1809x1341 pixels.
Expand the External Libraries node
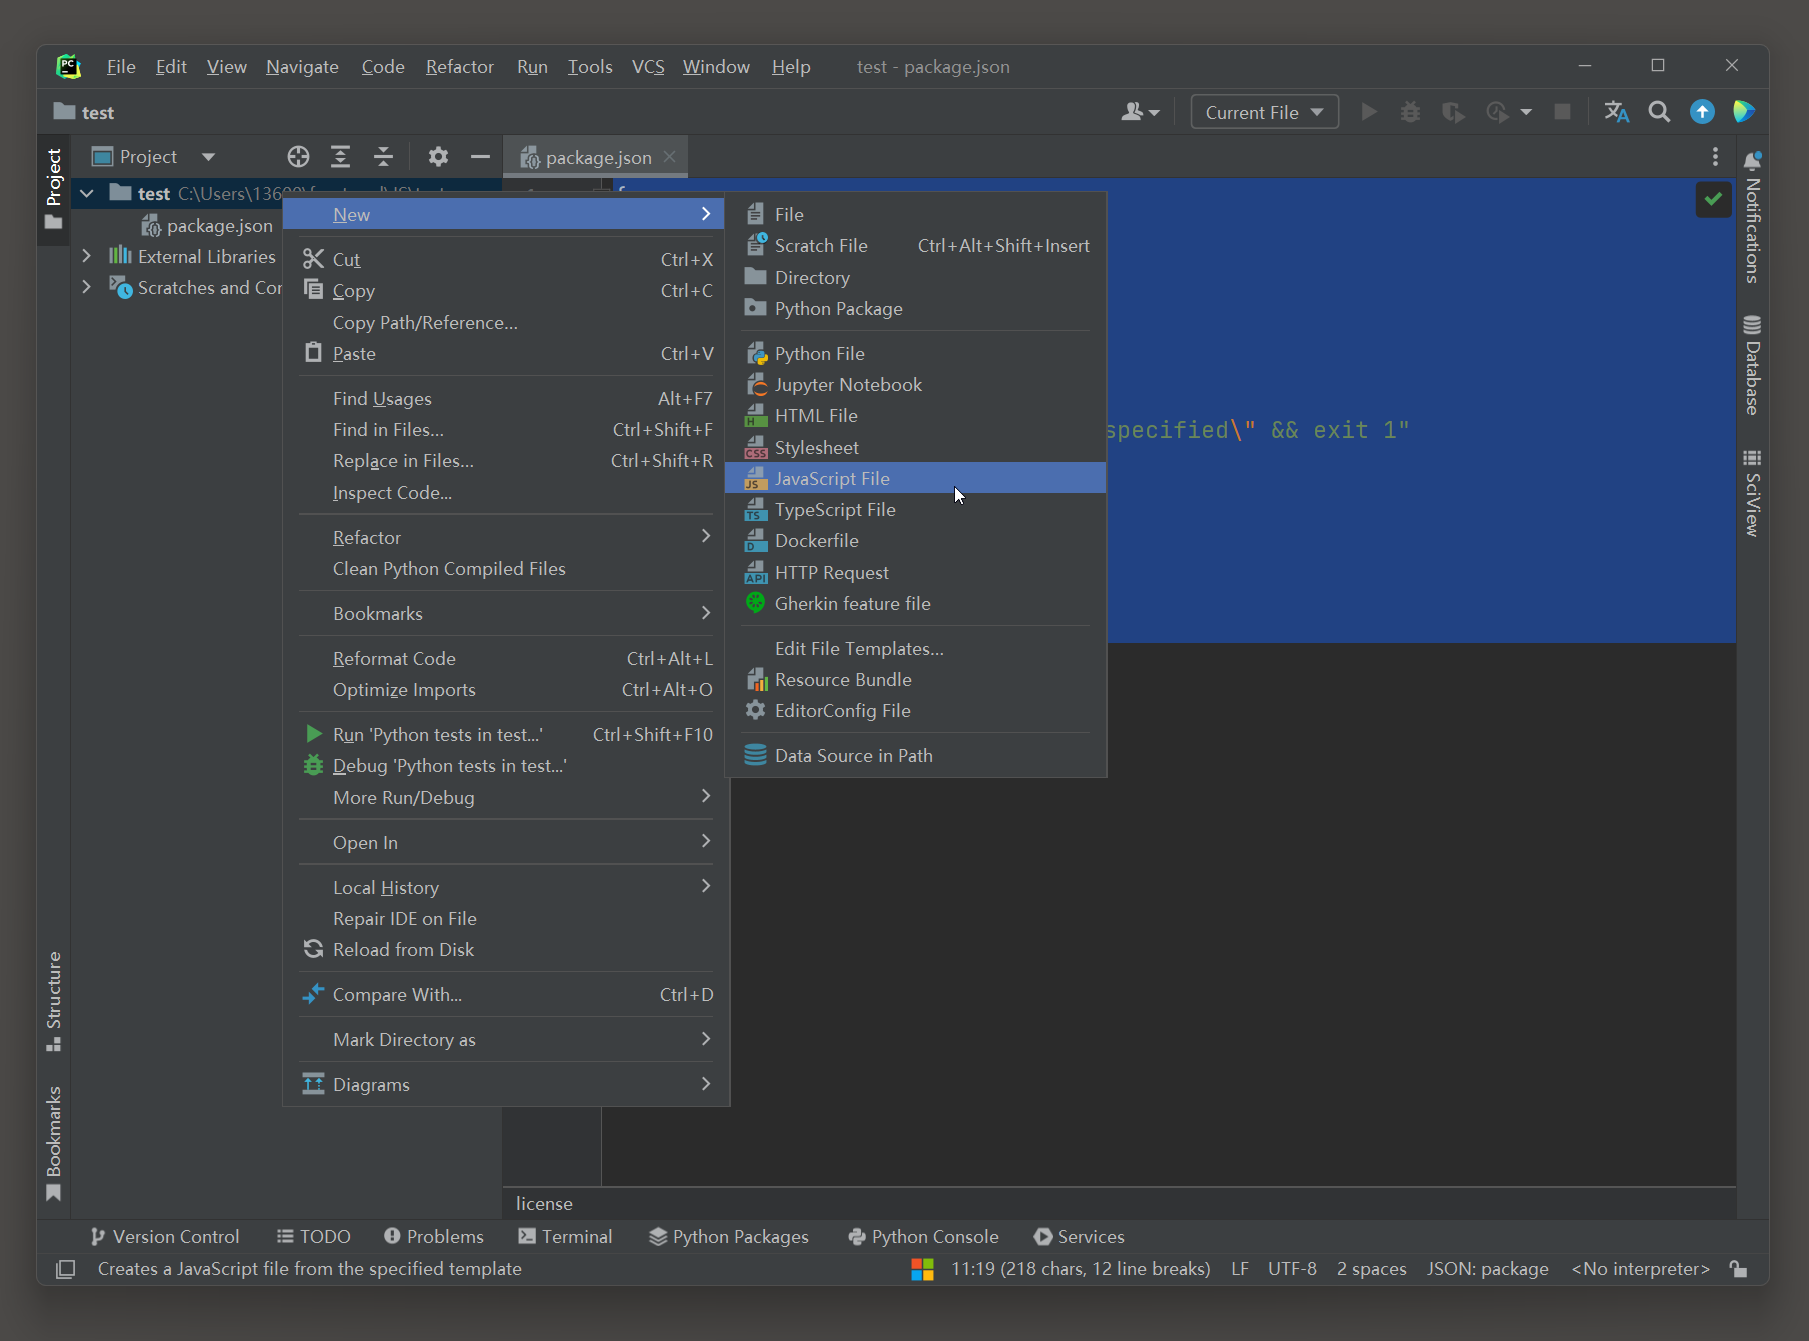(x=87, y=256)
